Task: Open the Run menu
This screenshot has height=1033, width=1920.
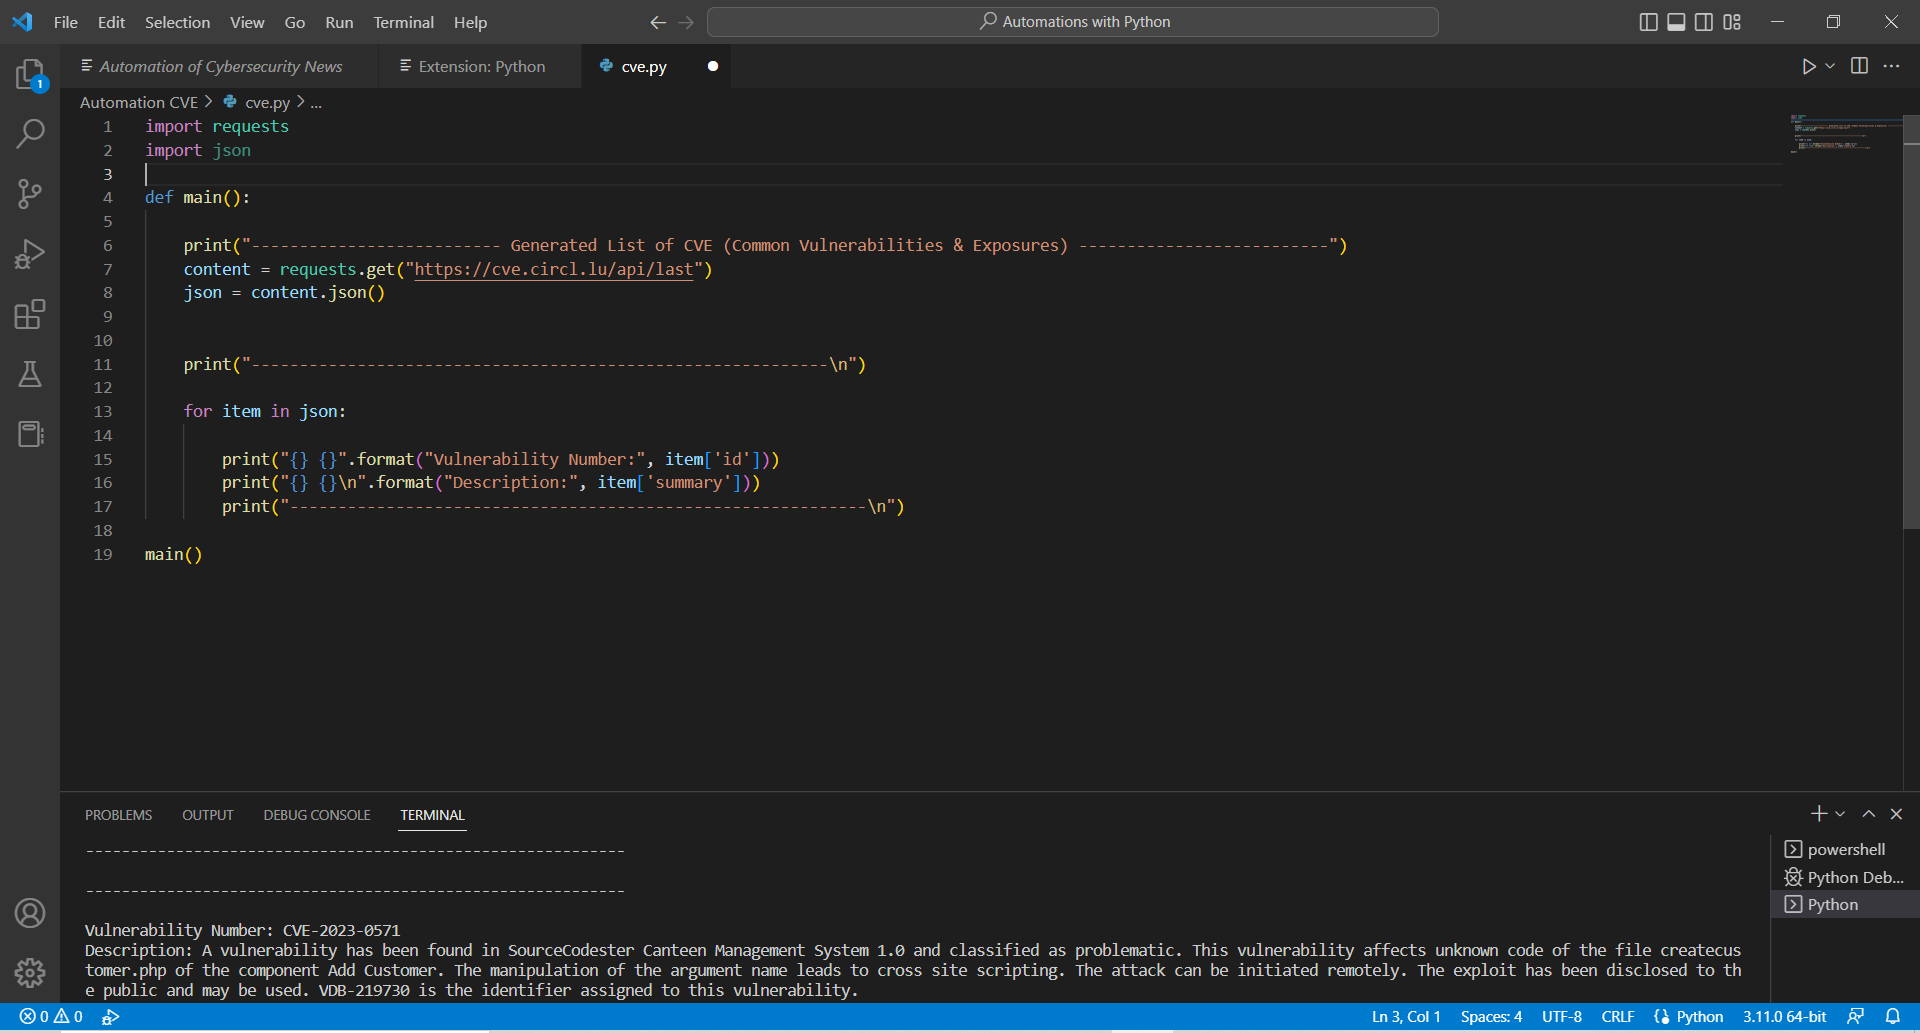Action: tap(339, 22)
